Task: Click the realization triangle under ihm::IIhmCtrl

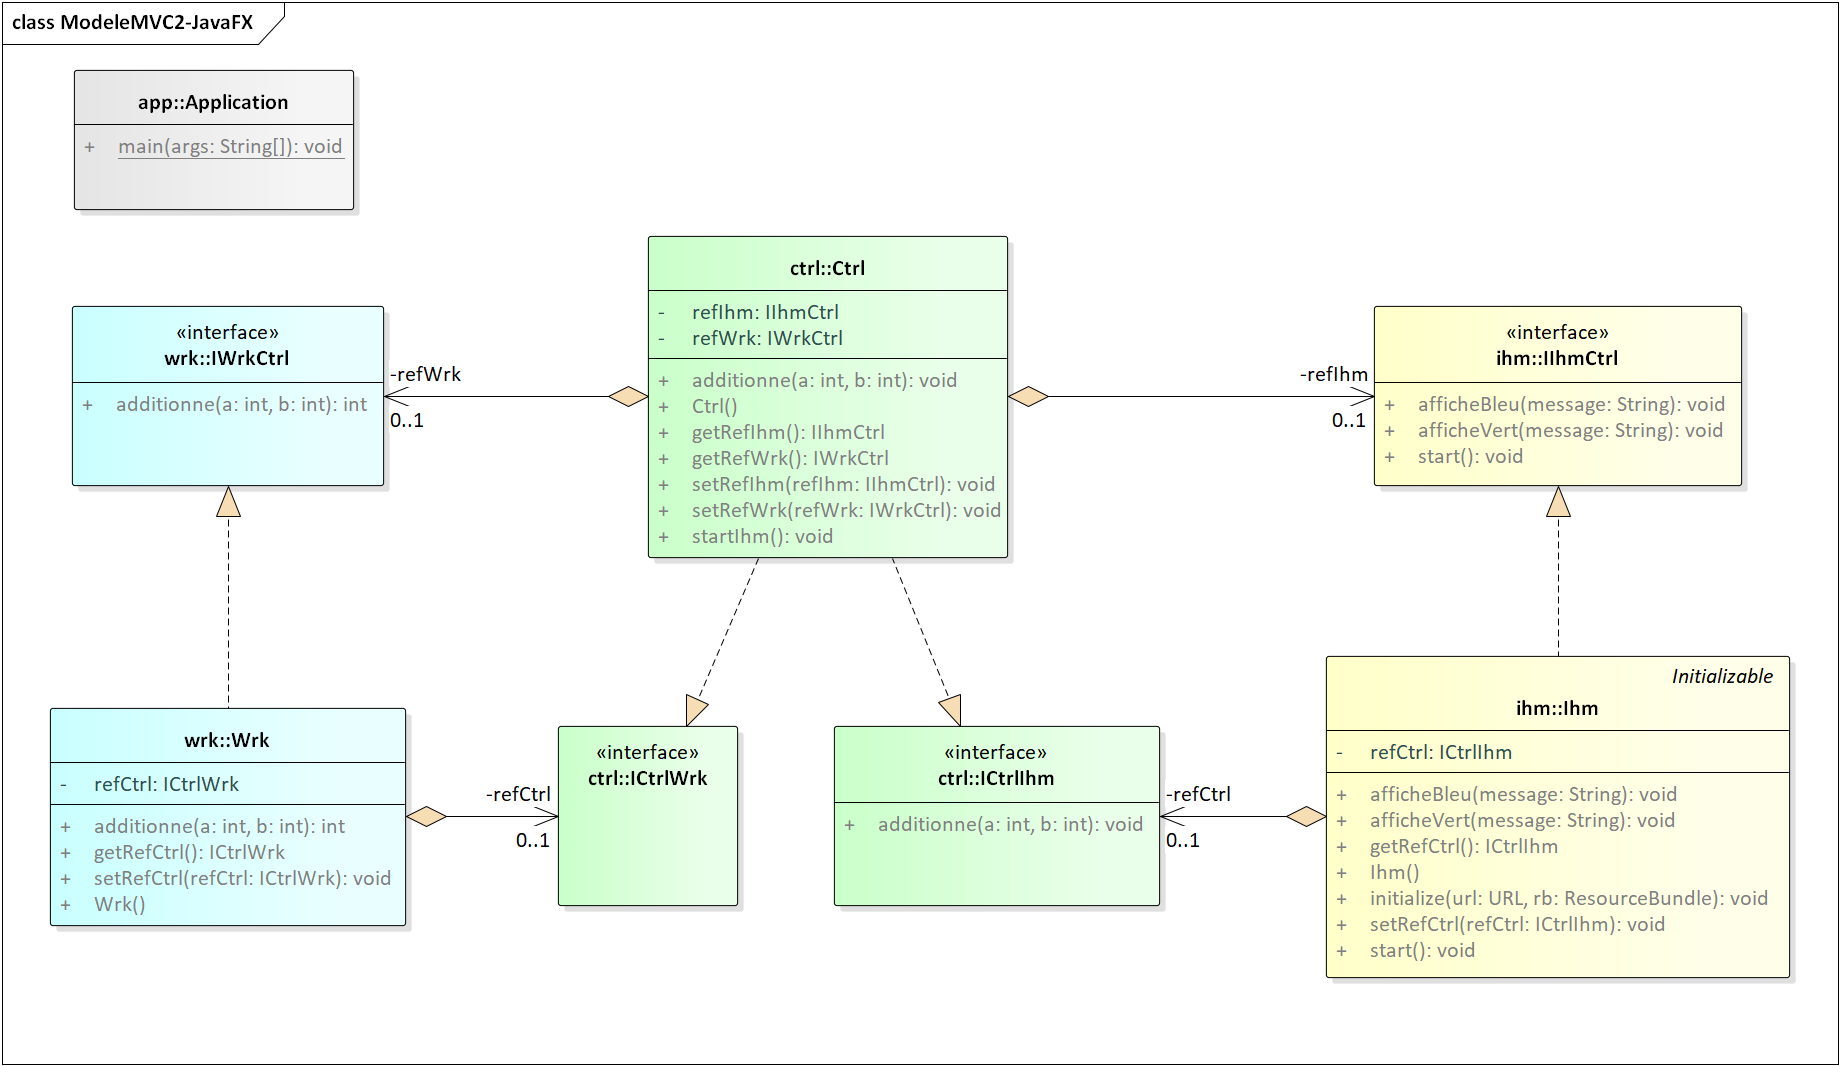Action: [x=1558, y=502]
